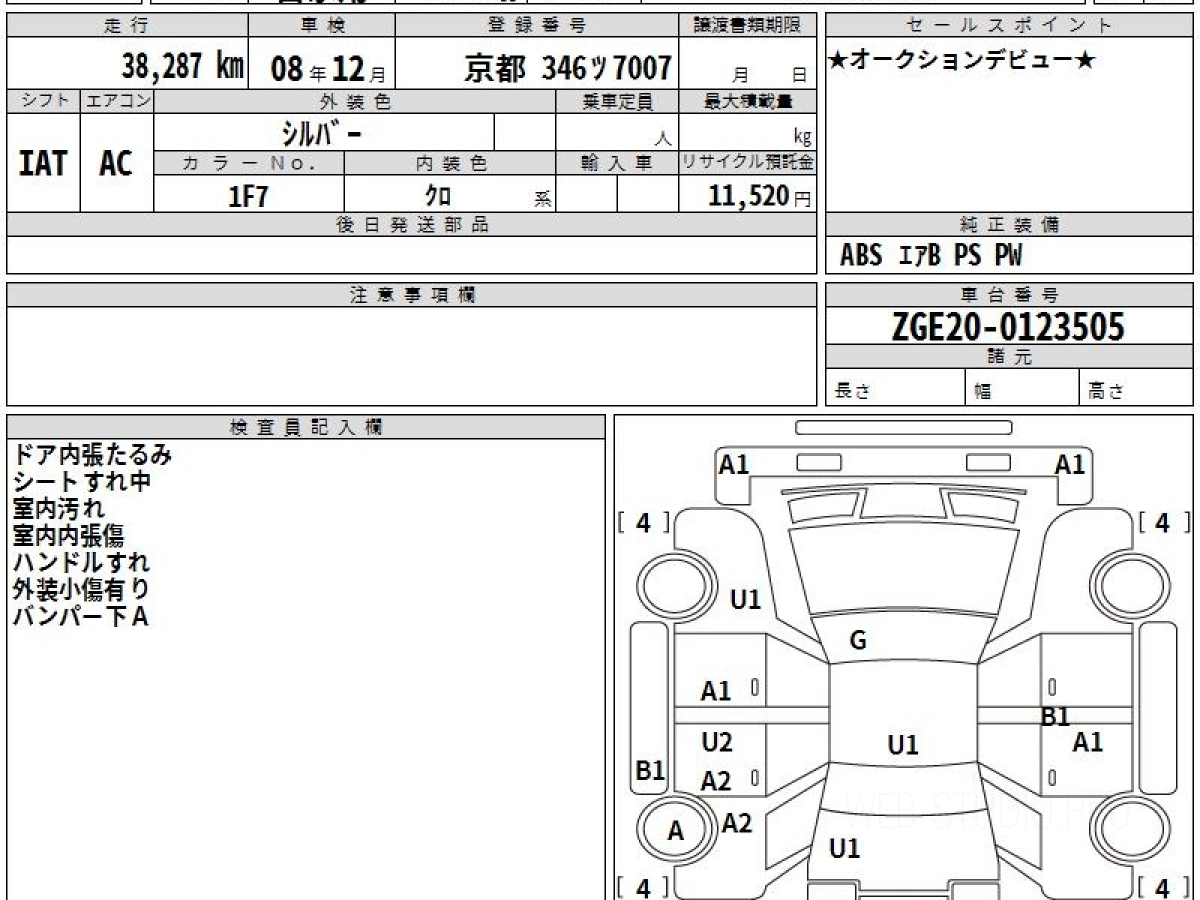This screenshot has width=1200, height=900.
Task: Select inspector note 室内内張傷
Action: coord(69,536)
